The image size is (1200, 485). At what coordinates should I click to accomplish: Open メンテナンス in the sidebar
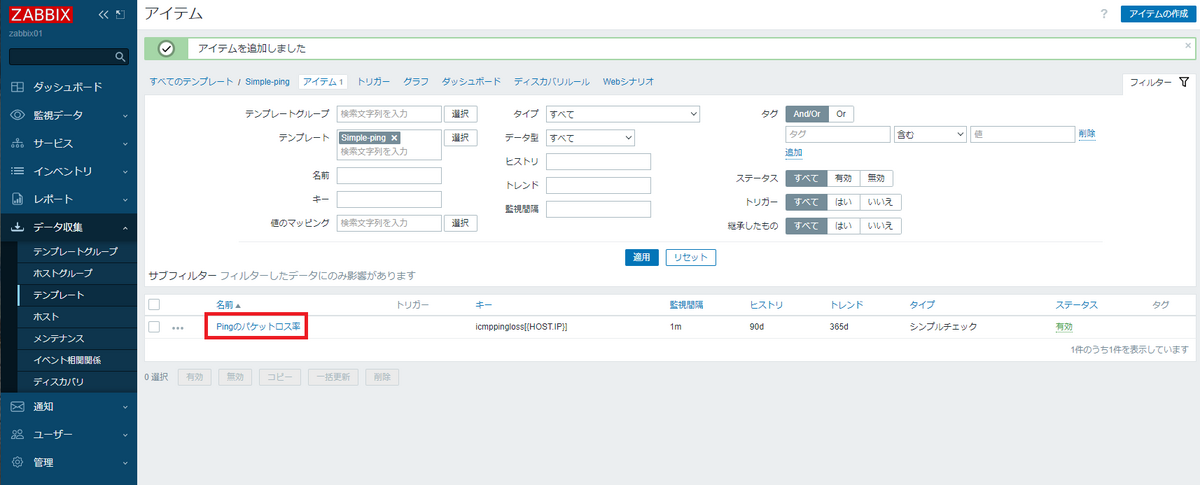point(59,339)
